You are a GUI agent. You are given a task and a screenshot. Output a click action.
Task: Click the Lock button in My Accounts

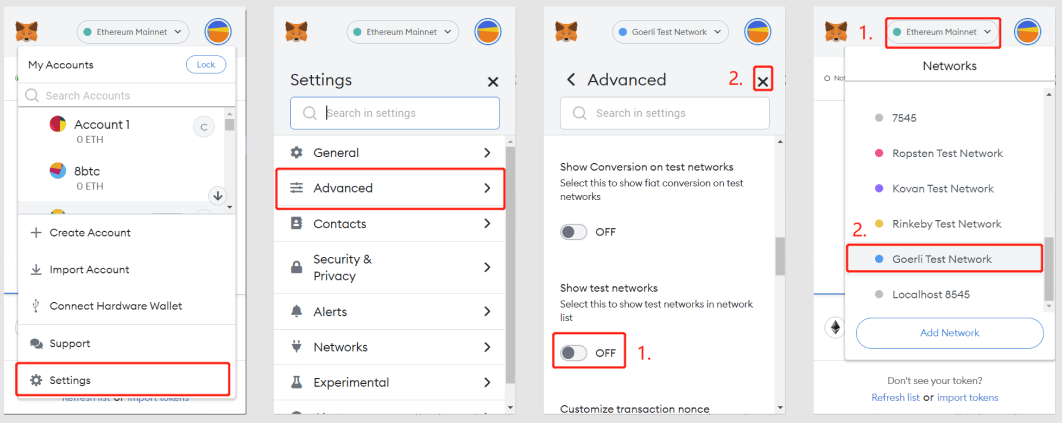click(x=206, y=65)
